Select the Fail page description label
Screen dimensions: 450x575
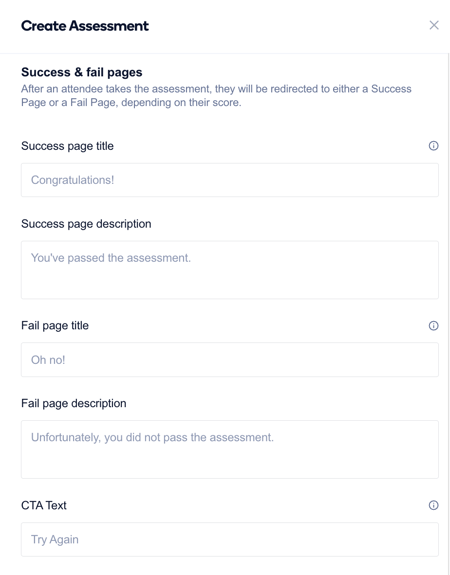pos(74,403)
